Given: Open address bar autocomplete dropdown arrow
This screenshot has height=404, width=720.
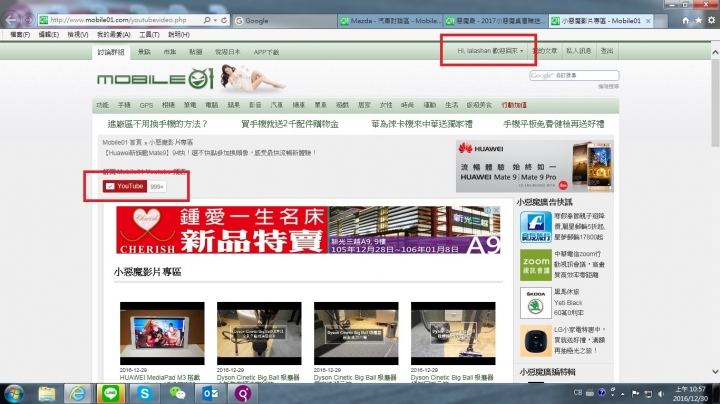Looking at the screenshot, I should tap(215, 20).
